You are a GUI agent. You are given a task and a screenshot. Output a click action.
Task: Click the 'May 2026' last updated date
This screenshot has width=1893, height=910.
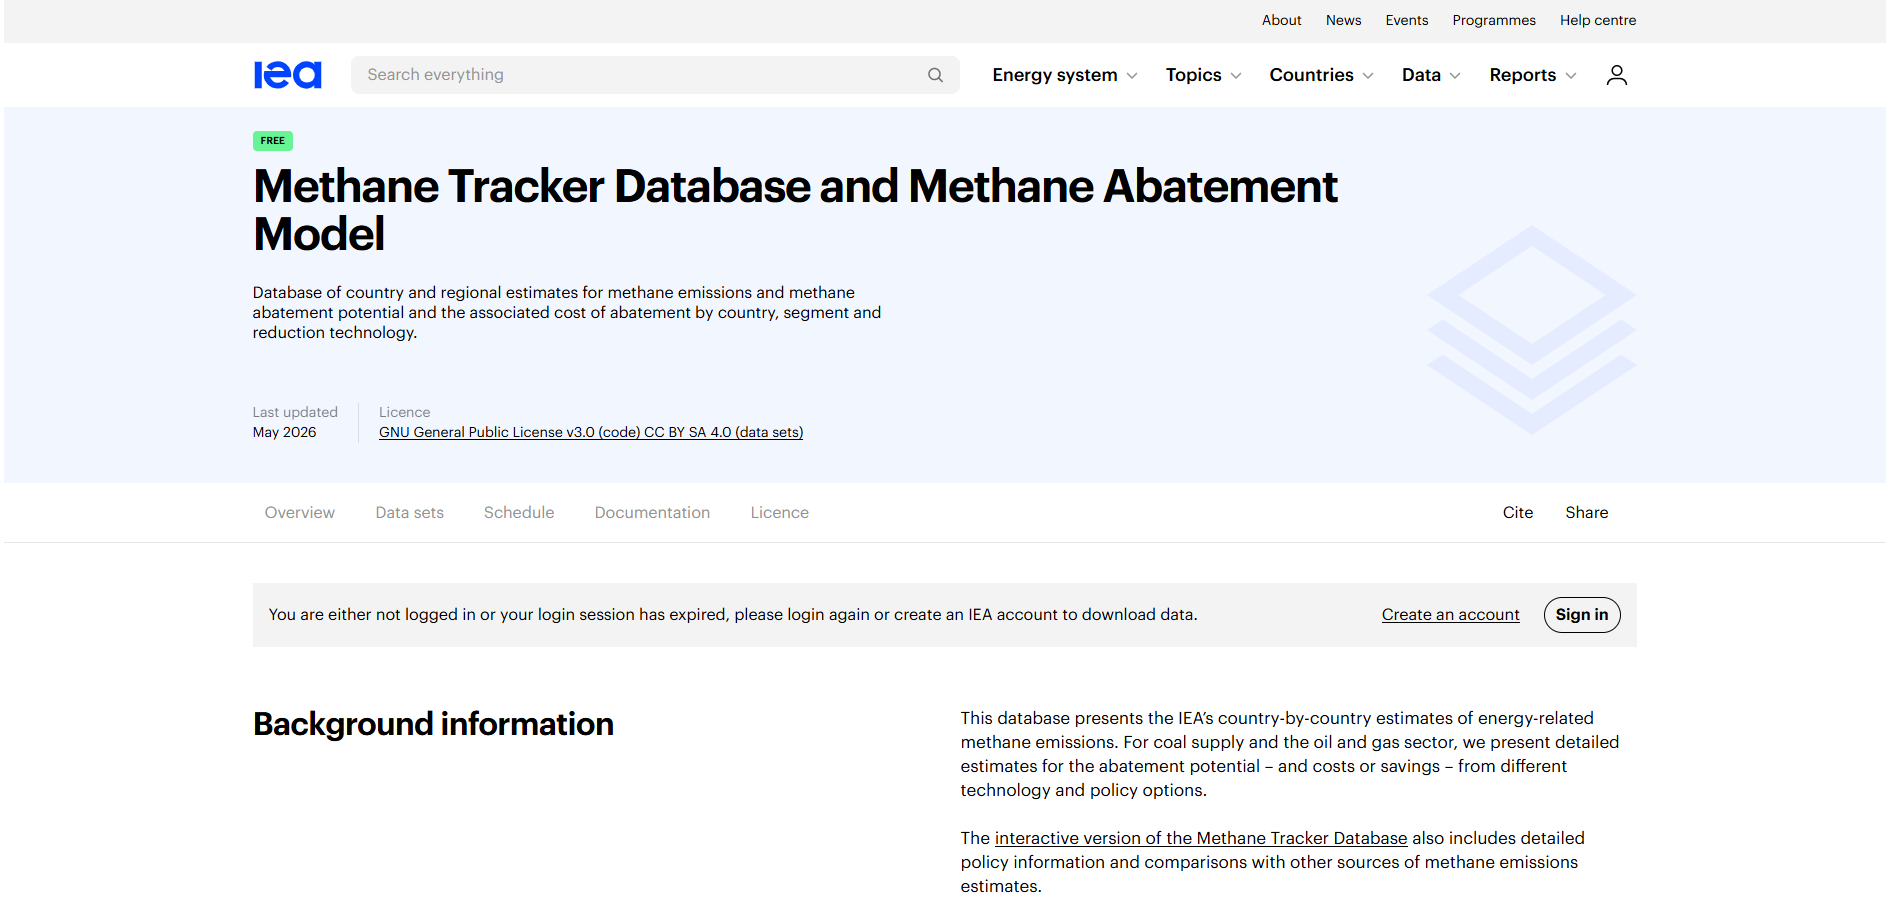point(284,432)
